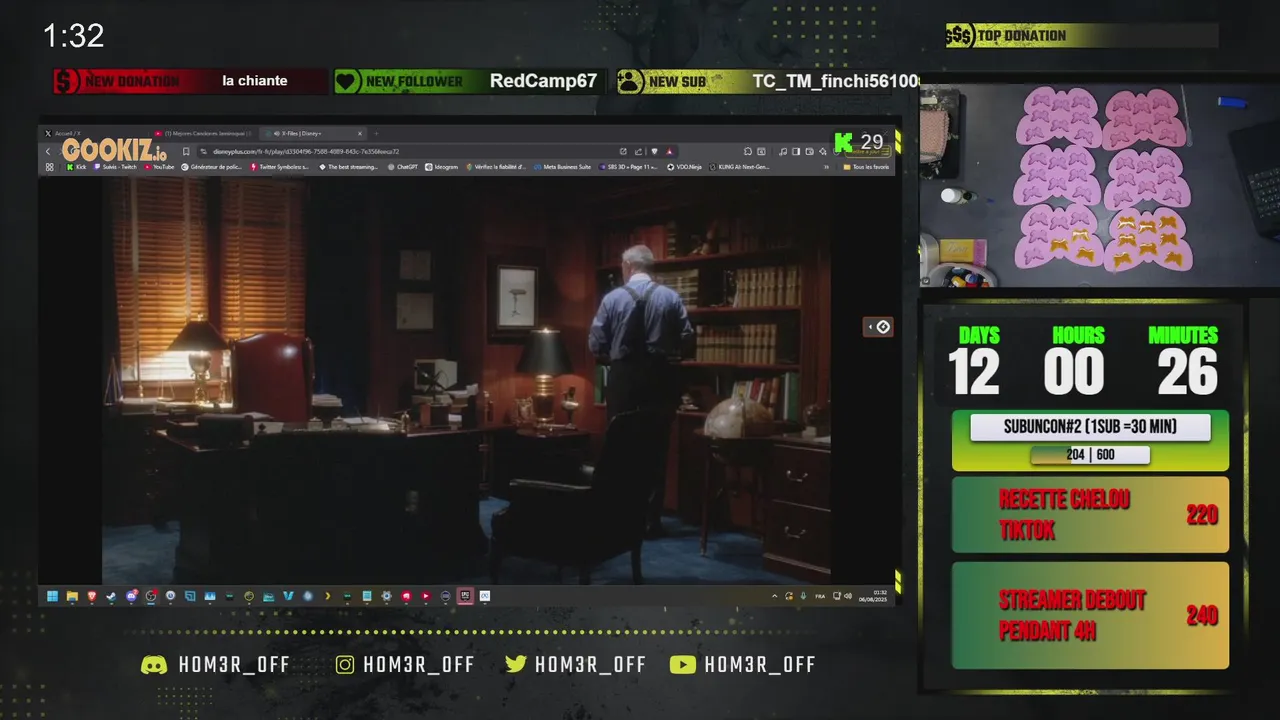Open The best streaming... bookmark
Viewport: 1280px width, 720px height.
(348, 167)
